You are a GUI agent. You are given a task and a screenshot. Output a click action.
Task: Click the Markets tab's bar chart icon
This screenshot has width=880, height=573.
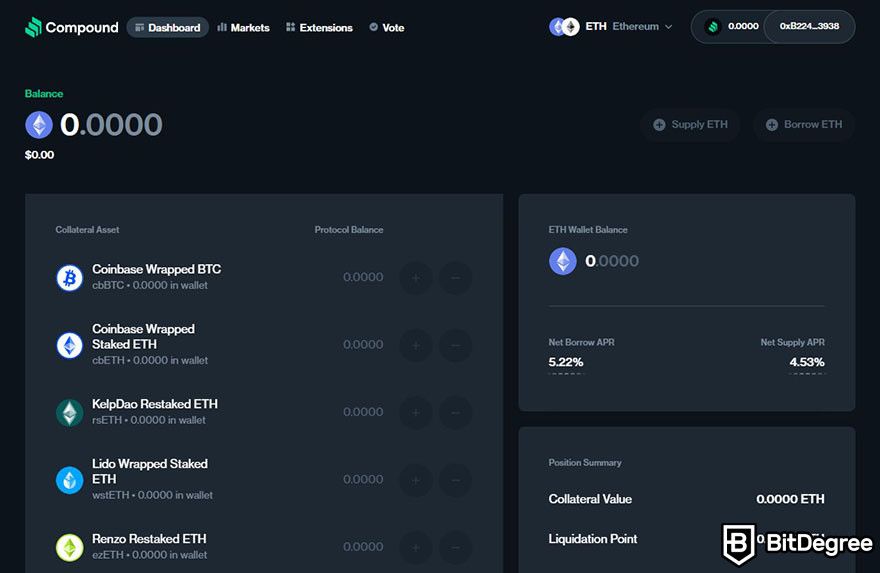point(222,27)
